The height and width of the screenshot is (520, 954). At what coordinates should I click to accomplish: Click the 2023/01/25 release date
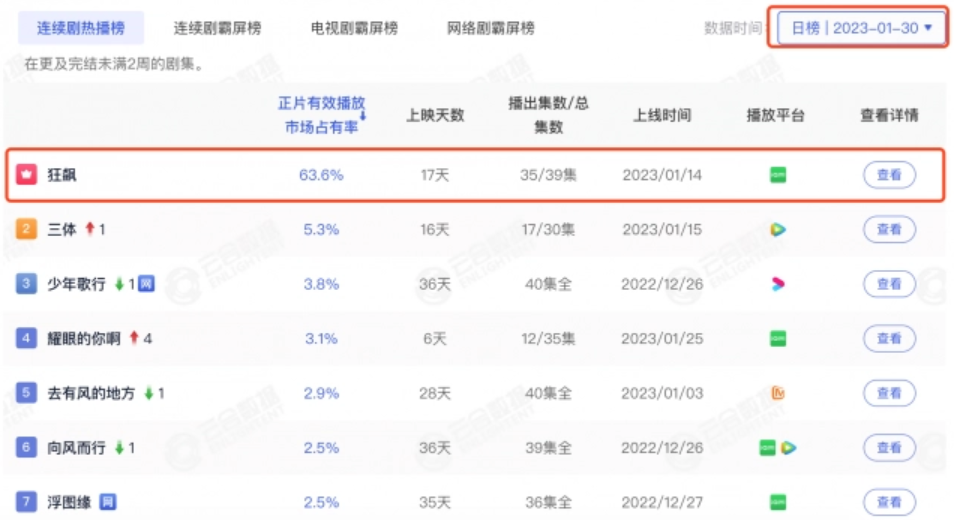(662, 338)
